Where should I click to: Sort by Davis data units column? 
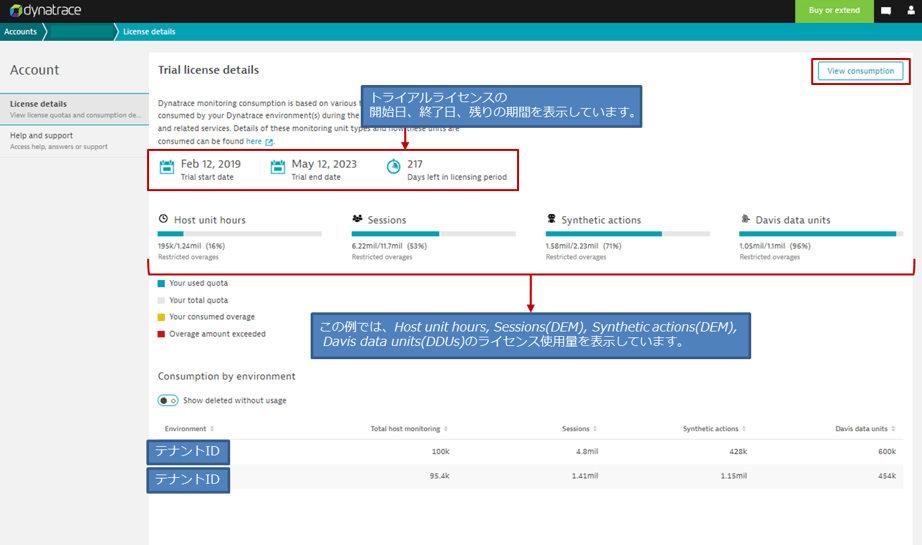(865, 429)
